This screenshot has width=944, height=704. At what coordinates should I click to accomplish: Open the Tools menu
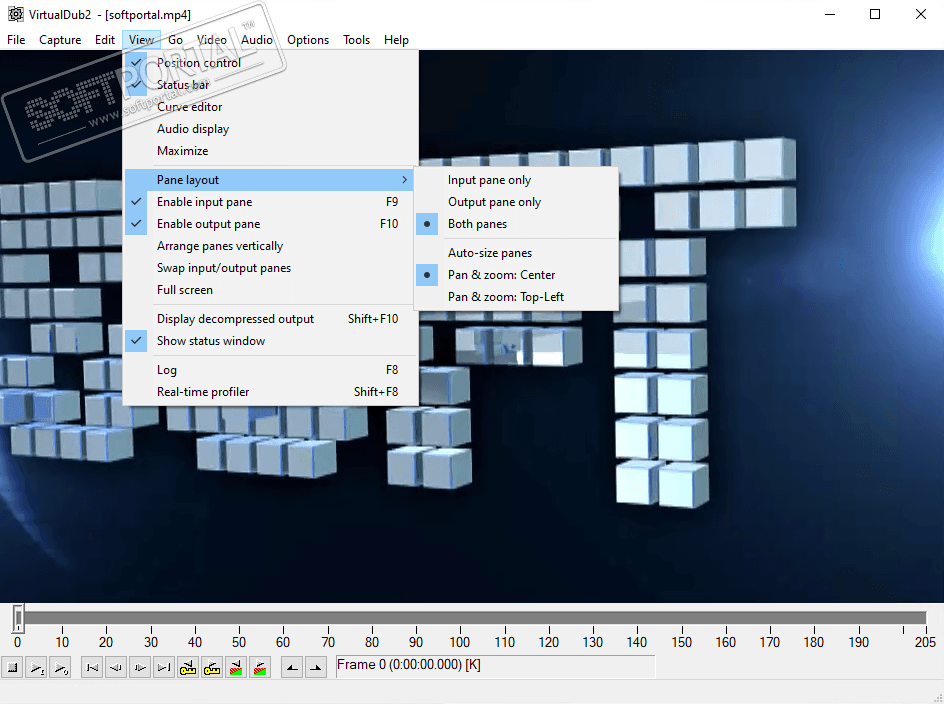pyautogui.click(x=356, y=40)
